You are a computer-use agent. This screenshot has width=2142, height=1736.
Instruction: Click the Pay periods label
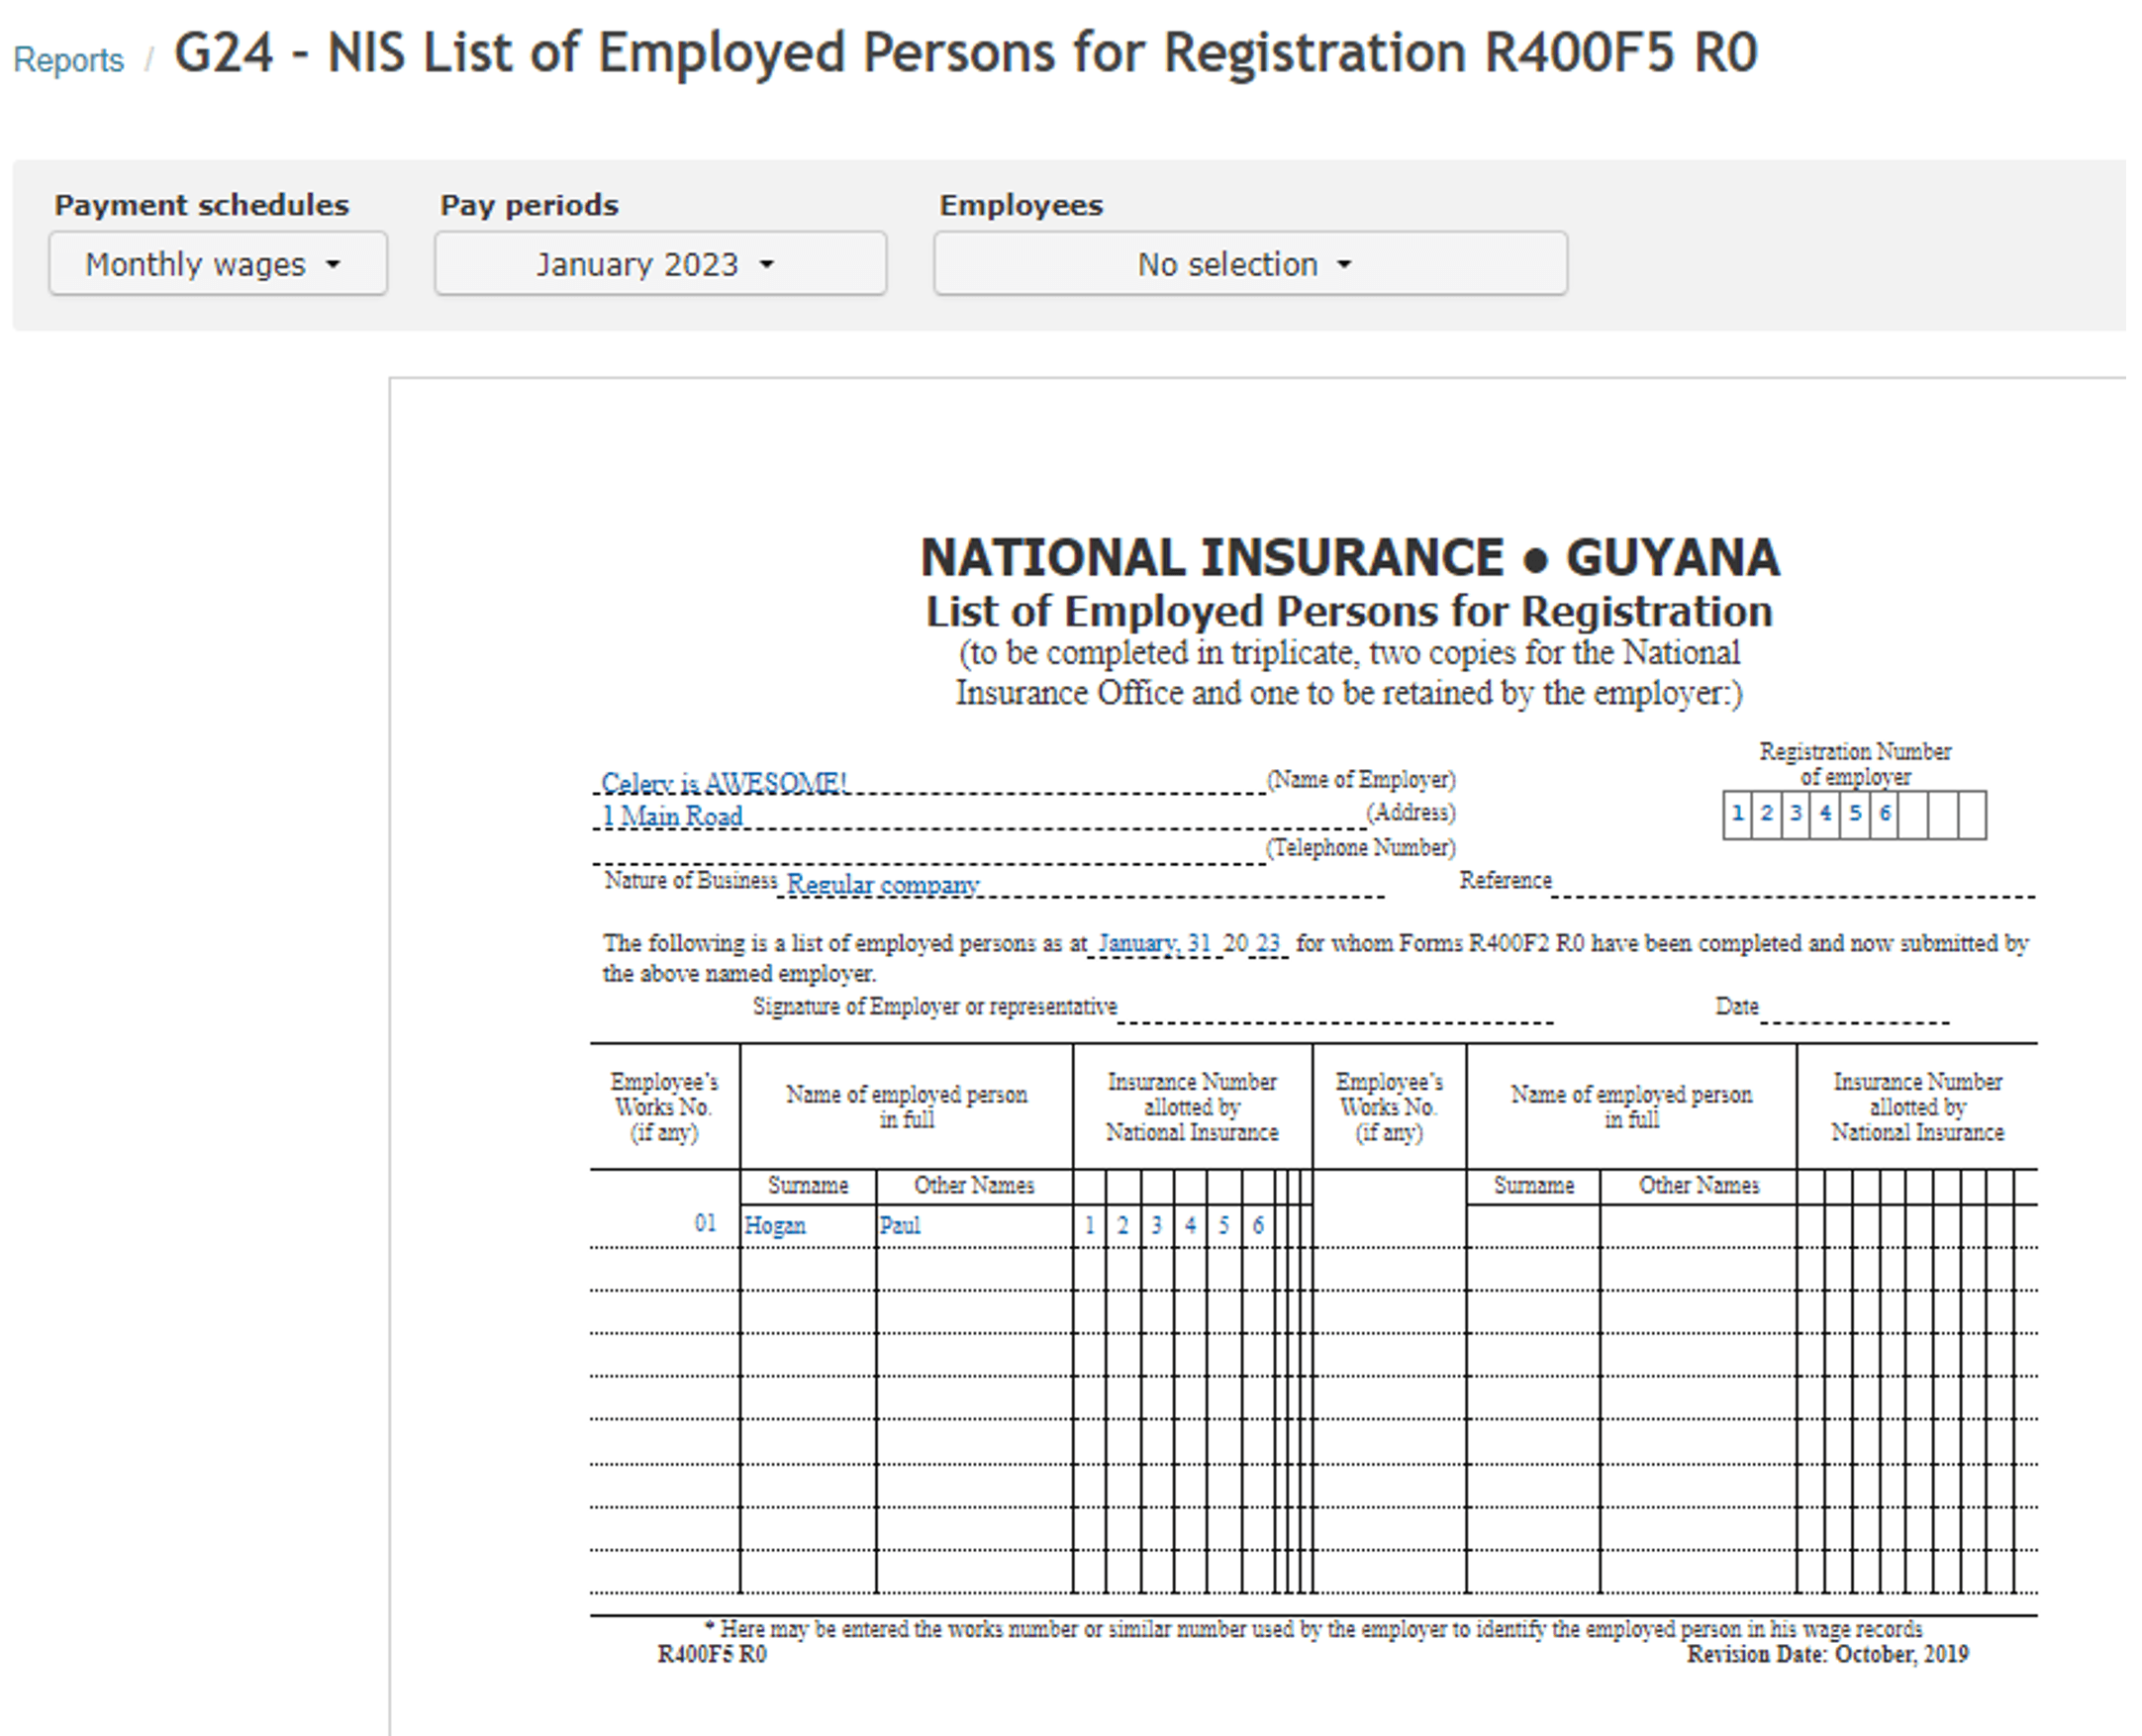click(x=529, y=205)
